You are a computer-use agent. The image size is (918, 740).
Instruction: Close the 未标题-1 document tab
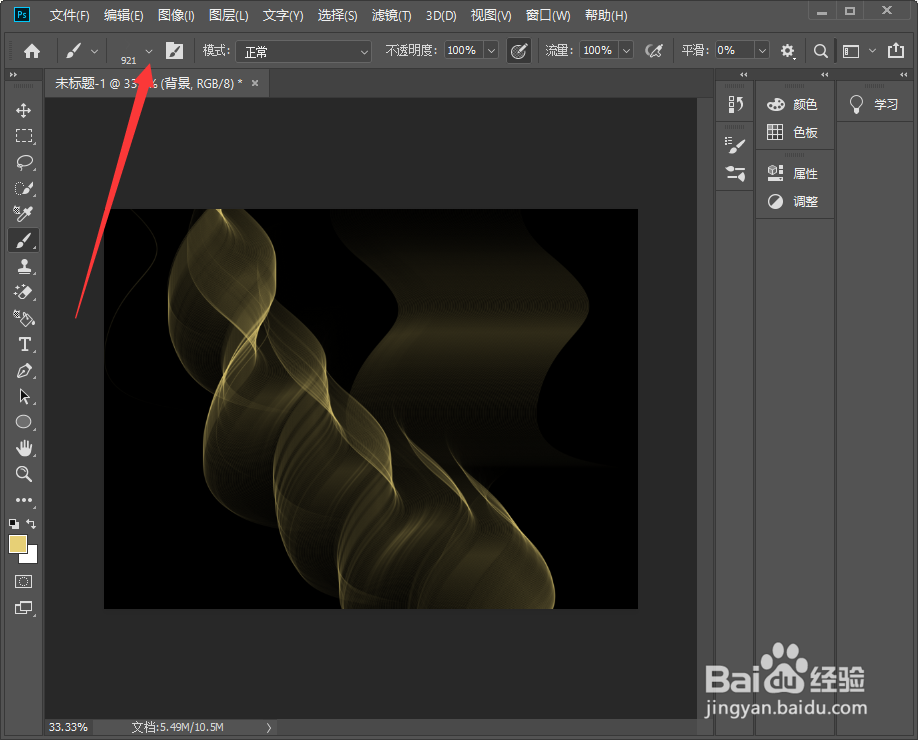point(255,83)
